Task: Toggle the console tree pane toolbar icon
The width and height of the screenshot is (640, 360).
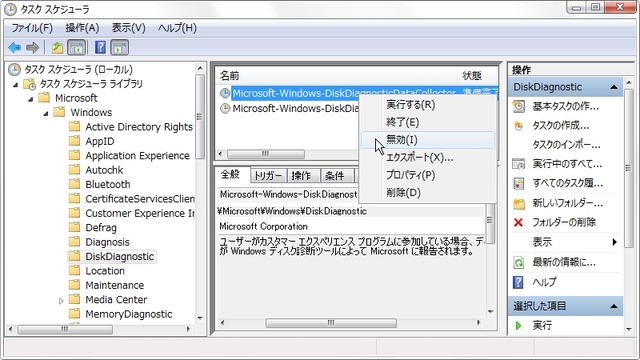Action: point(76,47)
